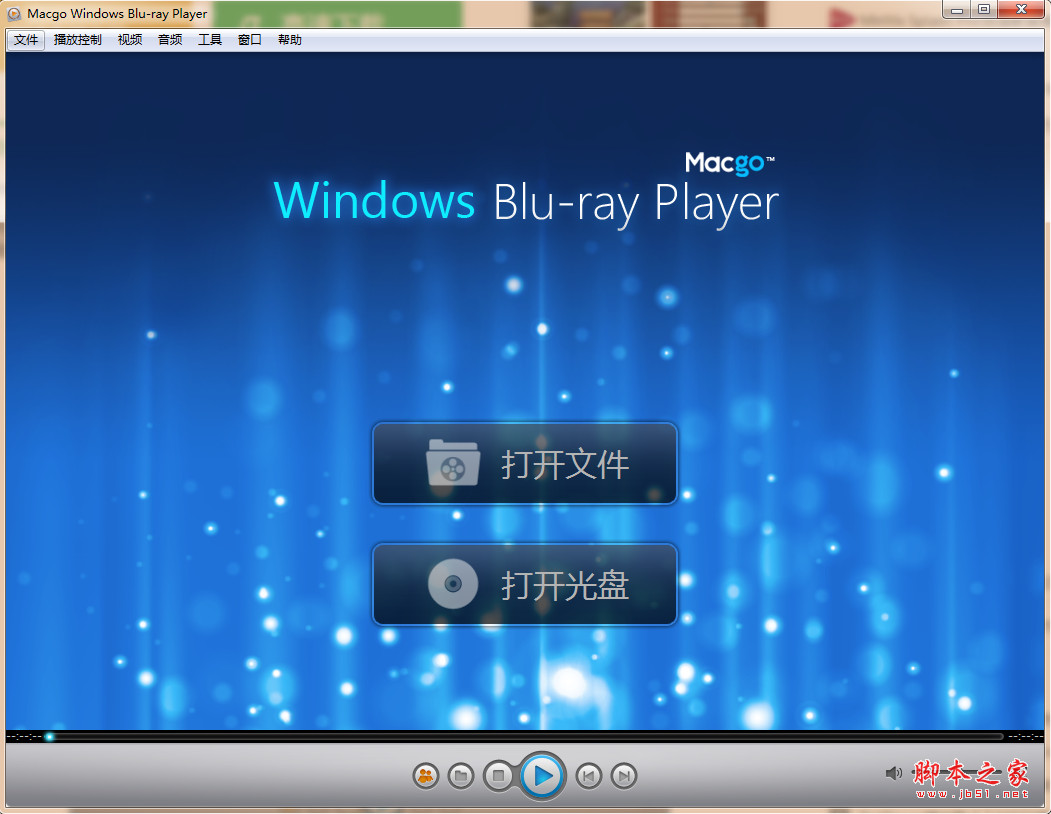Image resolution: width=1051 pixels, height=814 pixels.
Task: Click the speaker volume icon
Action: point(895,772)
